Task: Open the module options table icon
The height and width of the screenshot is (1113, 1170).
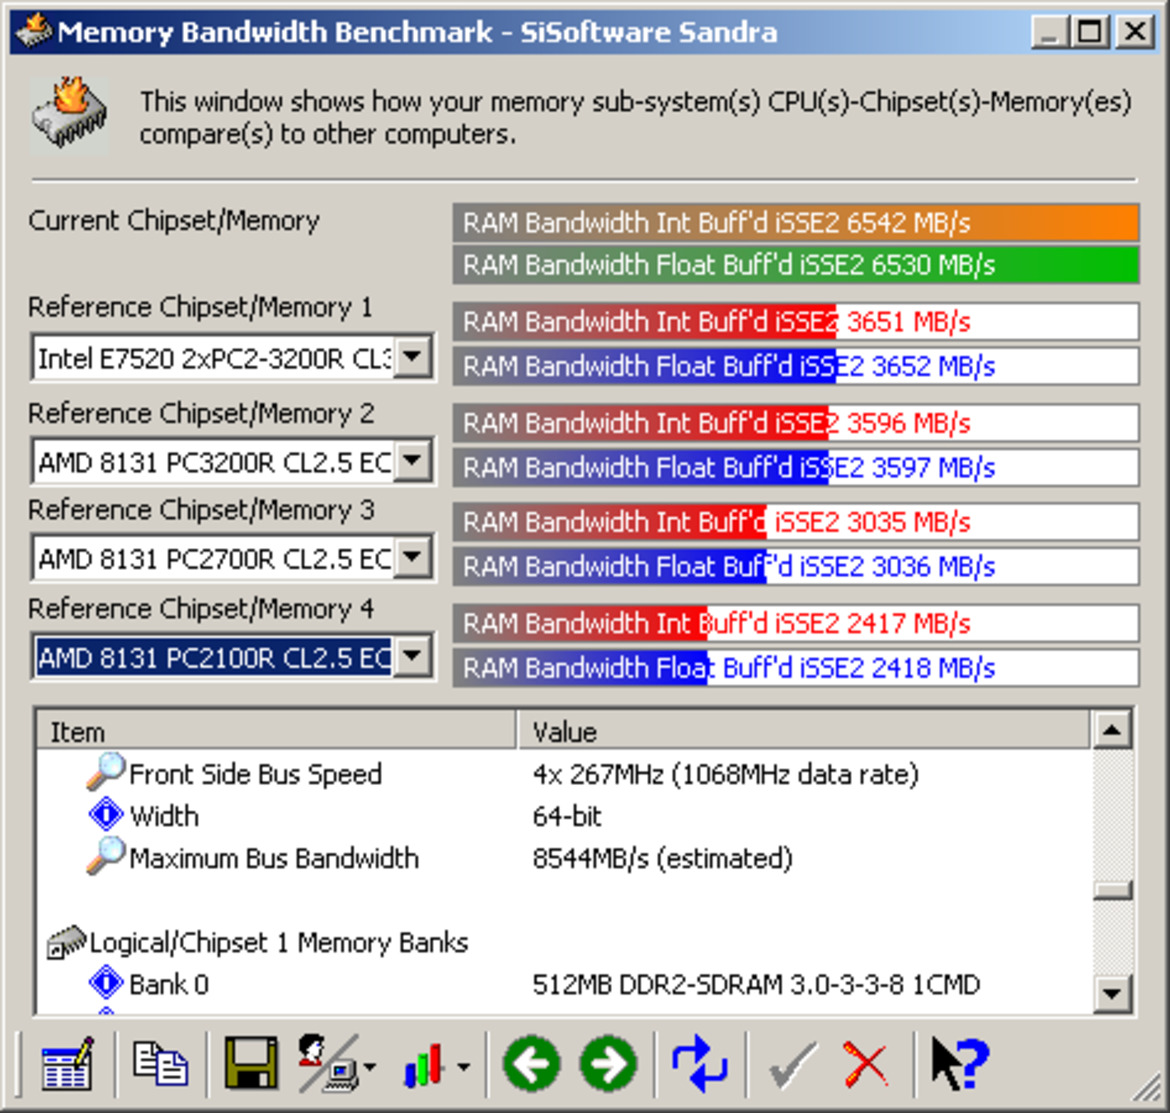Action: coord(68,1064)
